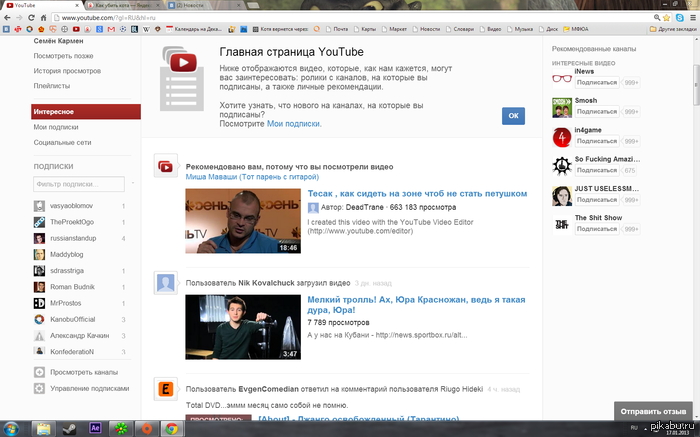Click the Просмотреть каналы plus icon
Viewport: 700px width, 437px height.
[x=39, y=371]
